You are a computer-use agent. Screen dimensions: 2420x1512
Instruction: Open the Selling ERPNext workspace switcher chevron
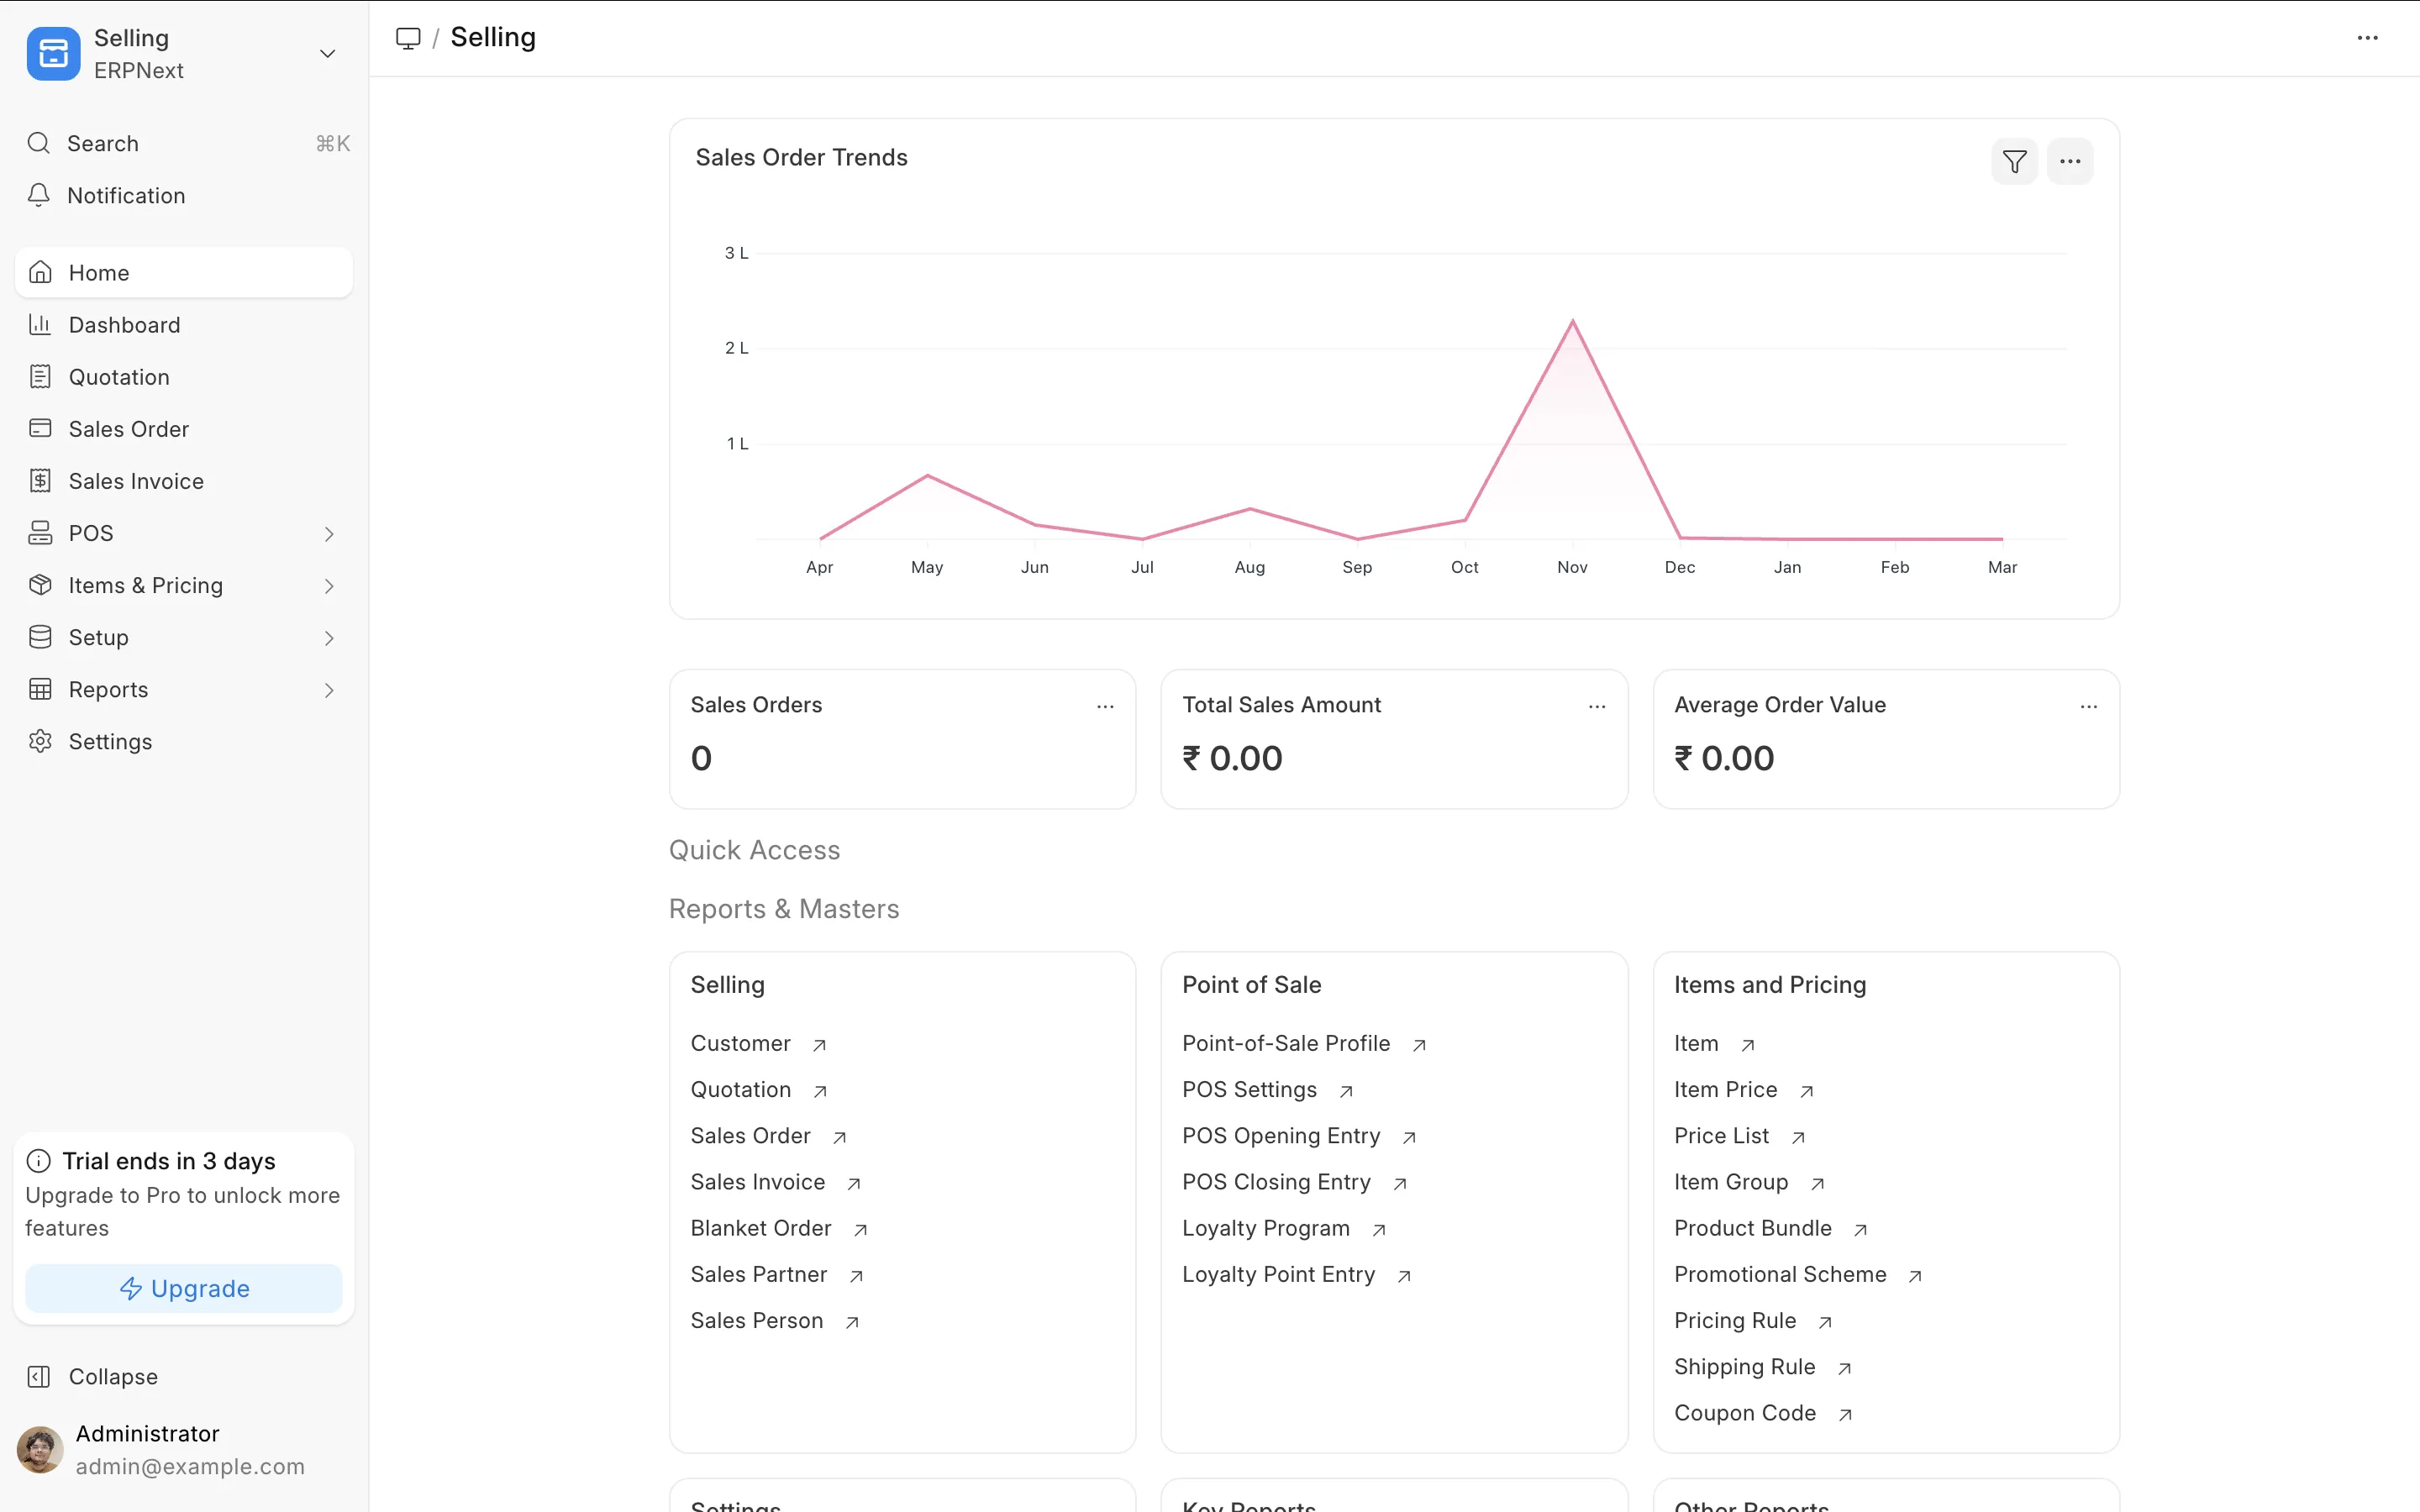click(327, 54)
